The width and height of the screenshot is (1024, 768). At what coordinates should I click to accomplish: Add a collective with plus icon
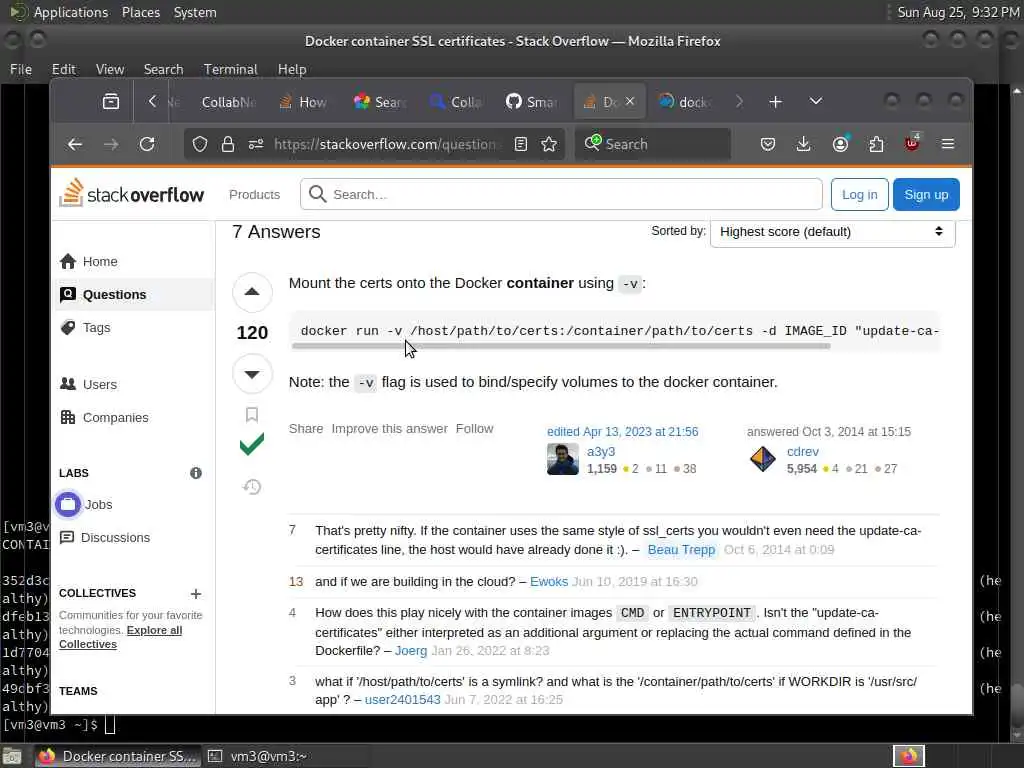click(x=196, y=594)
